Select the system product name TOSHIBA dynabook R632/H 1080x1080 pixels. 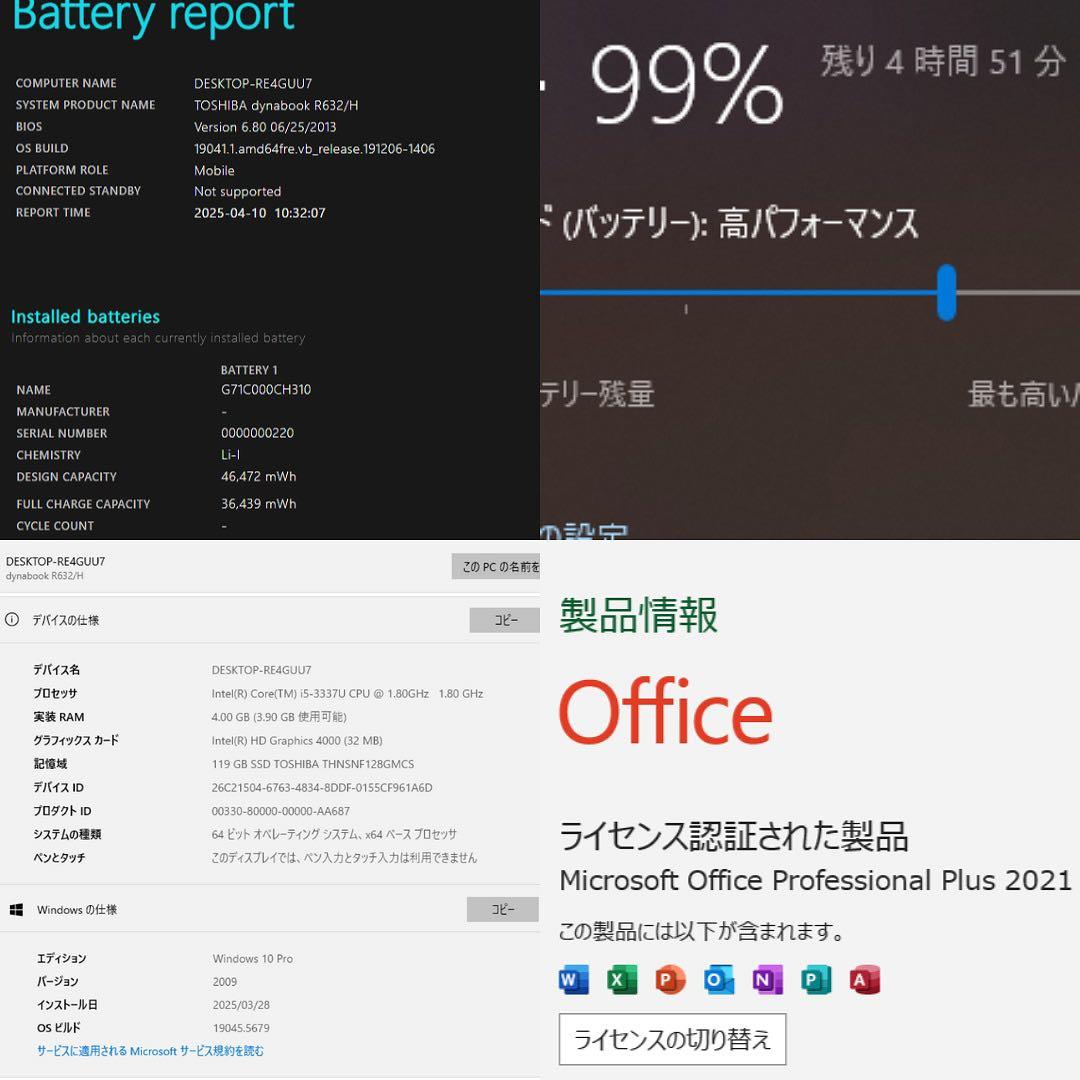tap(276, 105)
